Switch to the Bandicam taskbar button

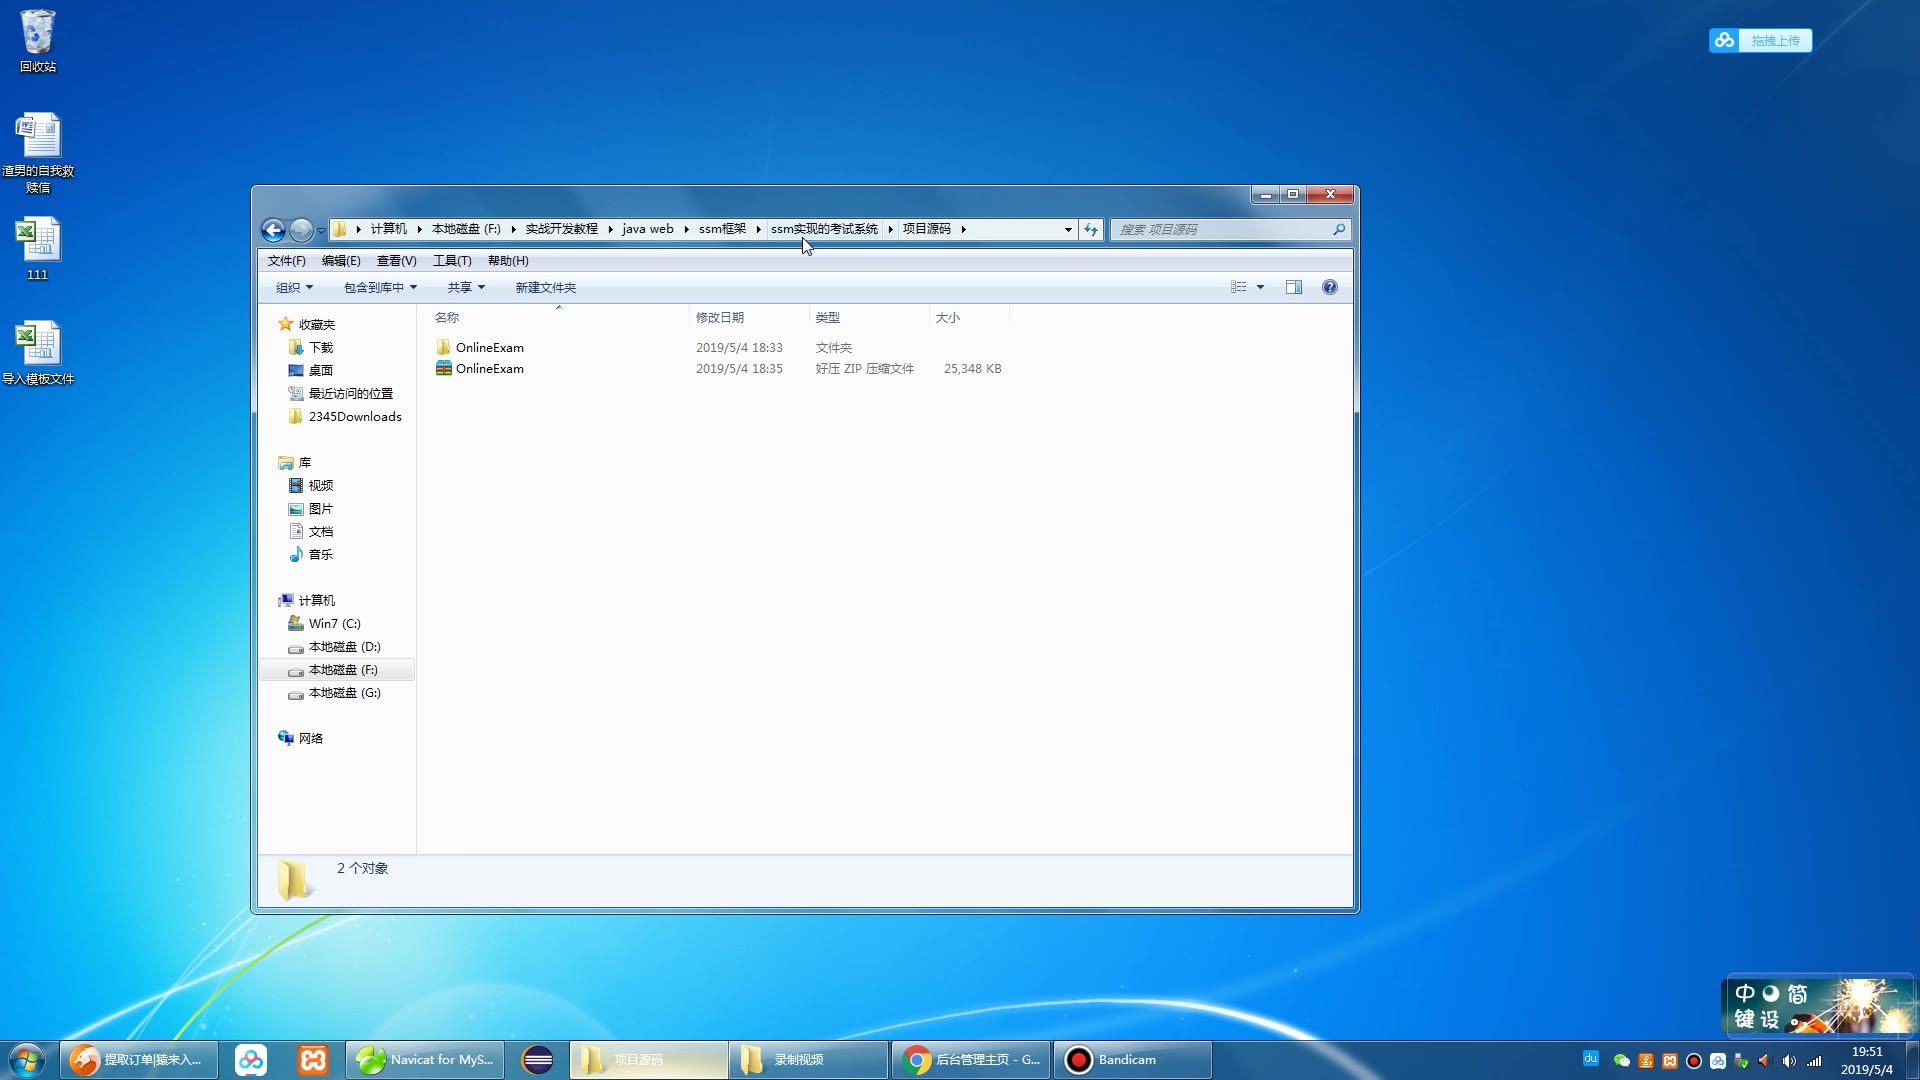point(1132,1060)
